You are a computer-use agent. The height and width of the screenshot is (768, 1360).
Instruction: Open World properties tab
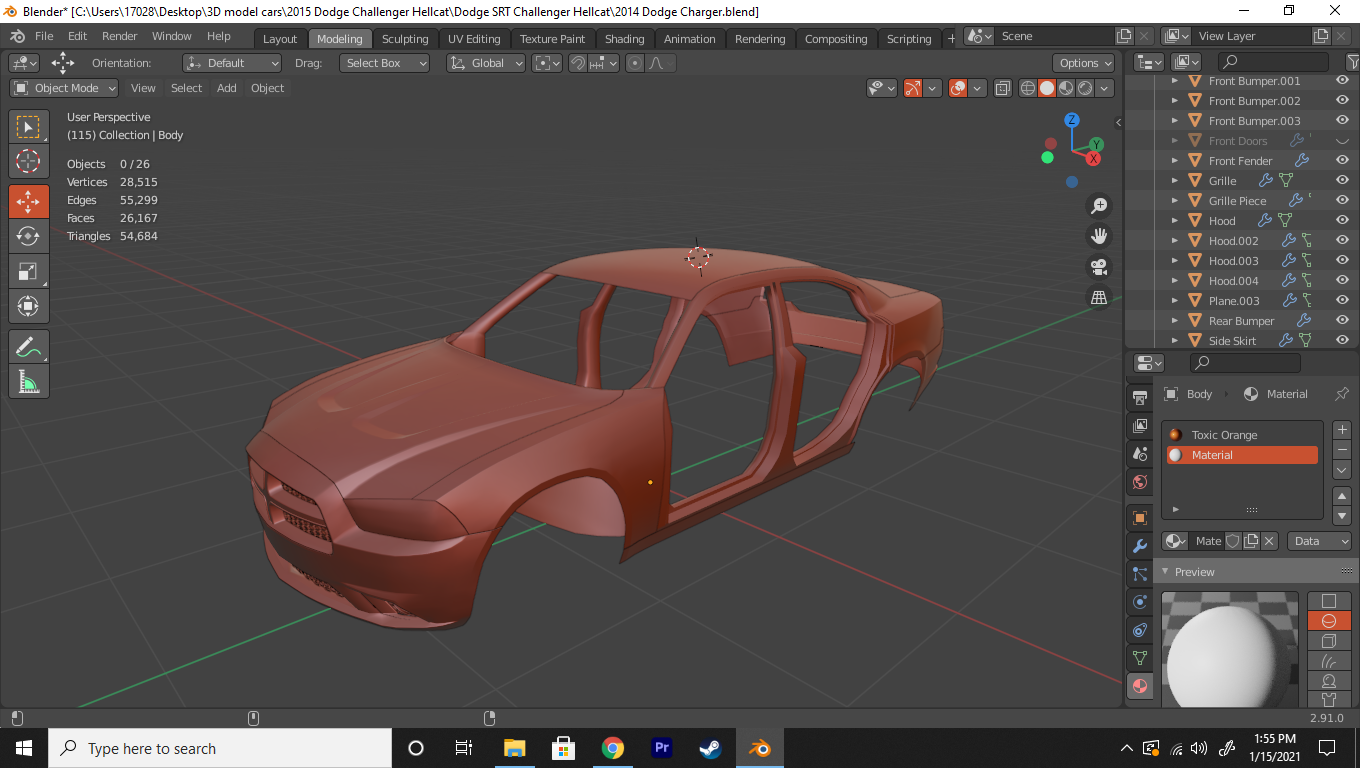click(1139, 482)
